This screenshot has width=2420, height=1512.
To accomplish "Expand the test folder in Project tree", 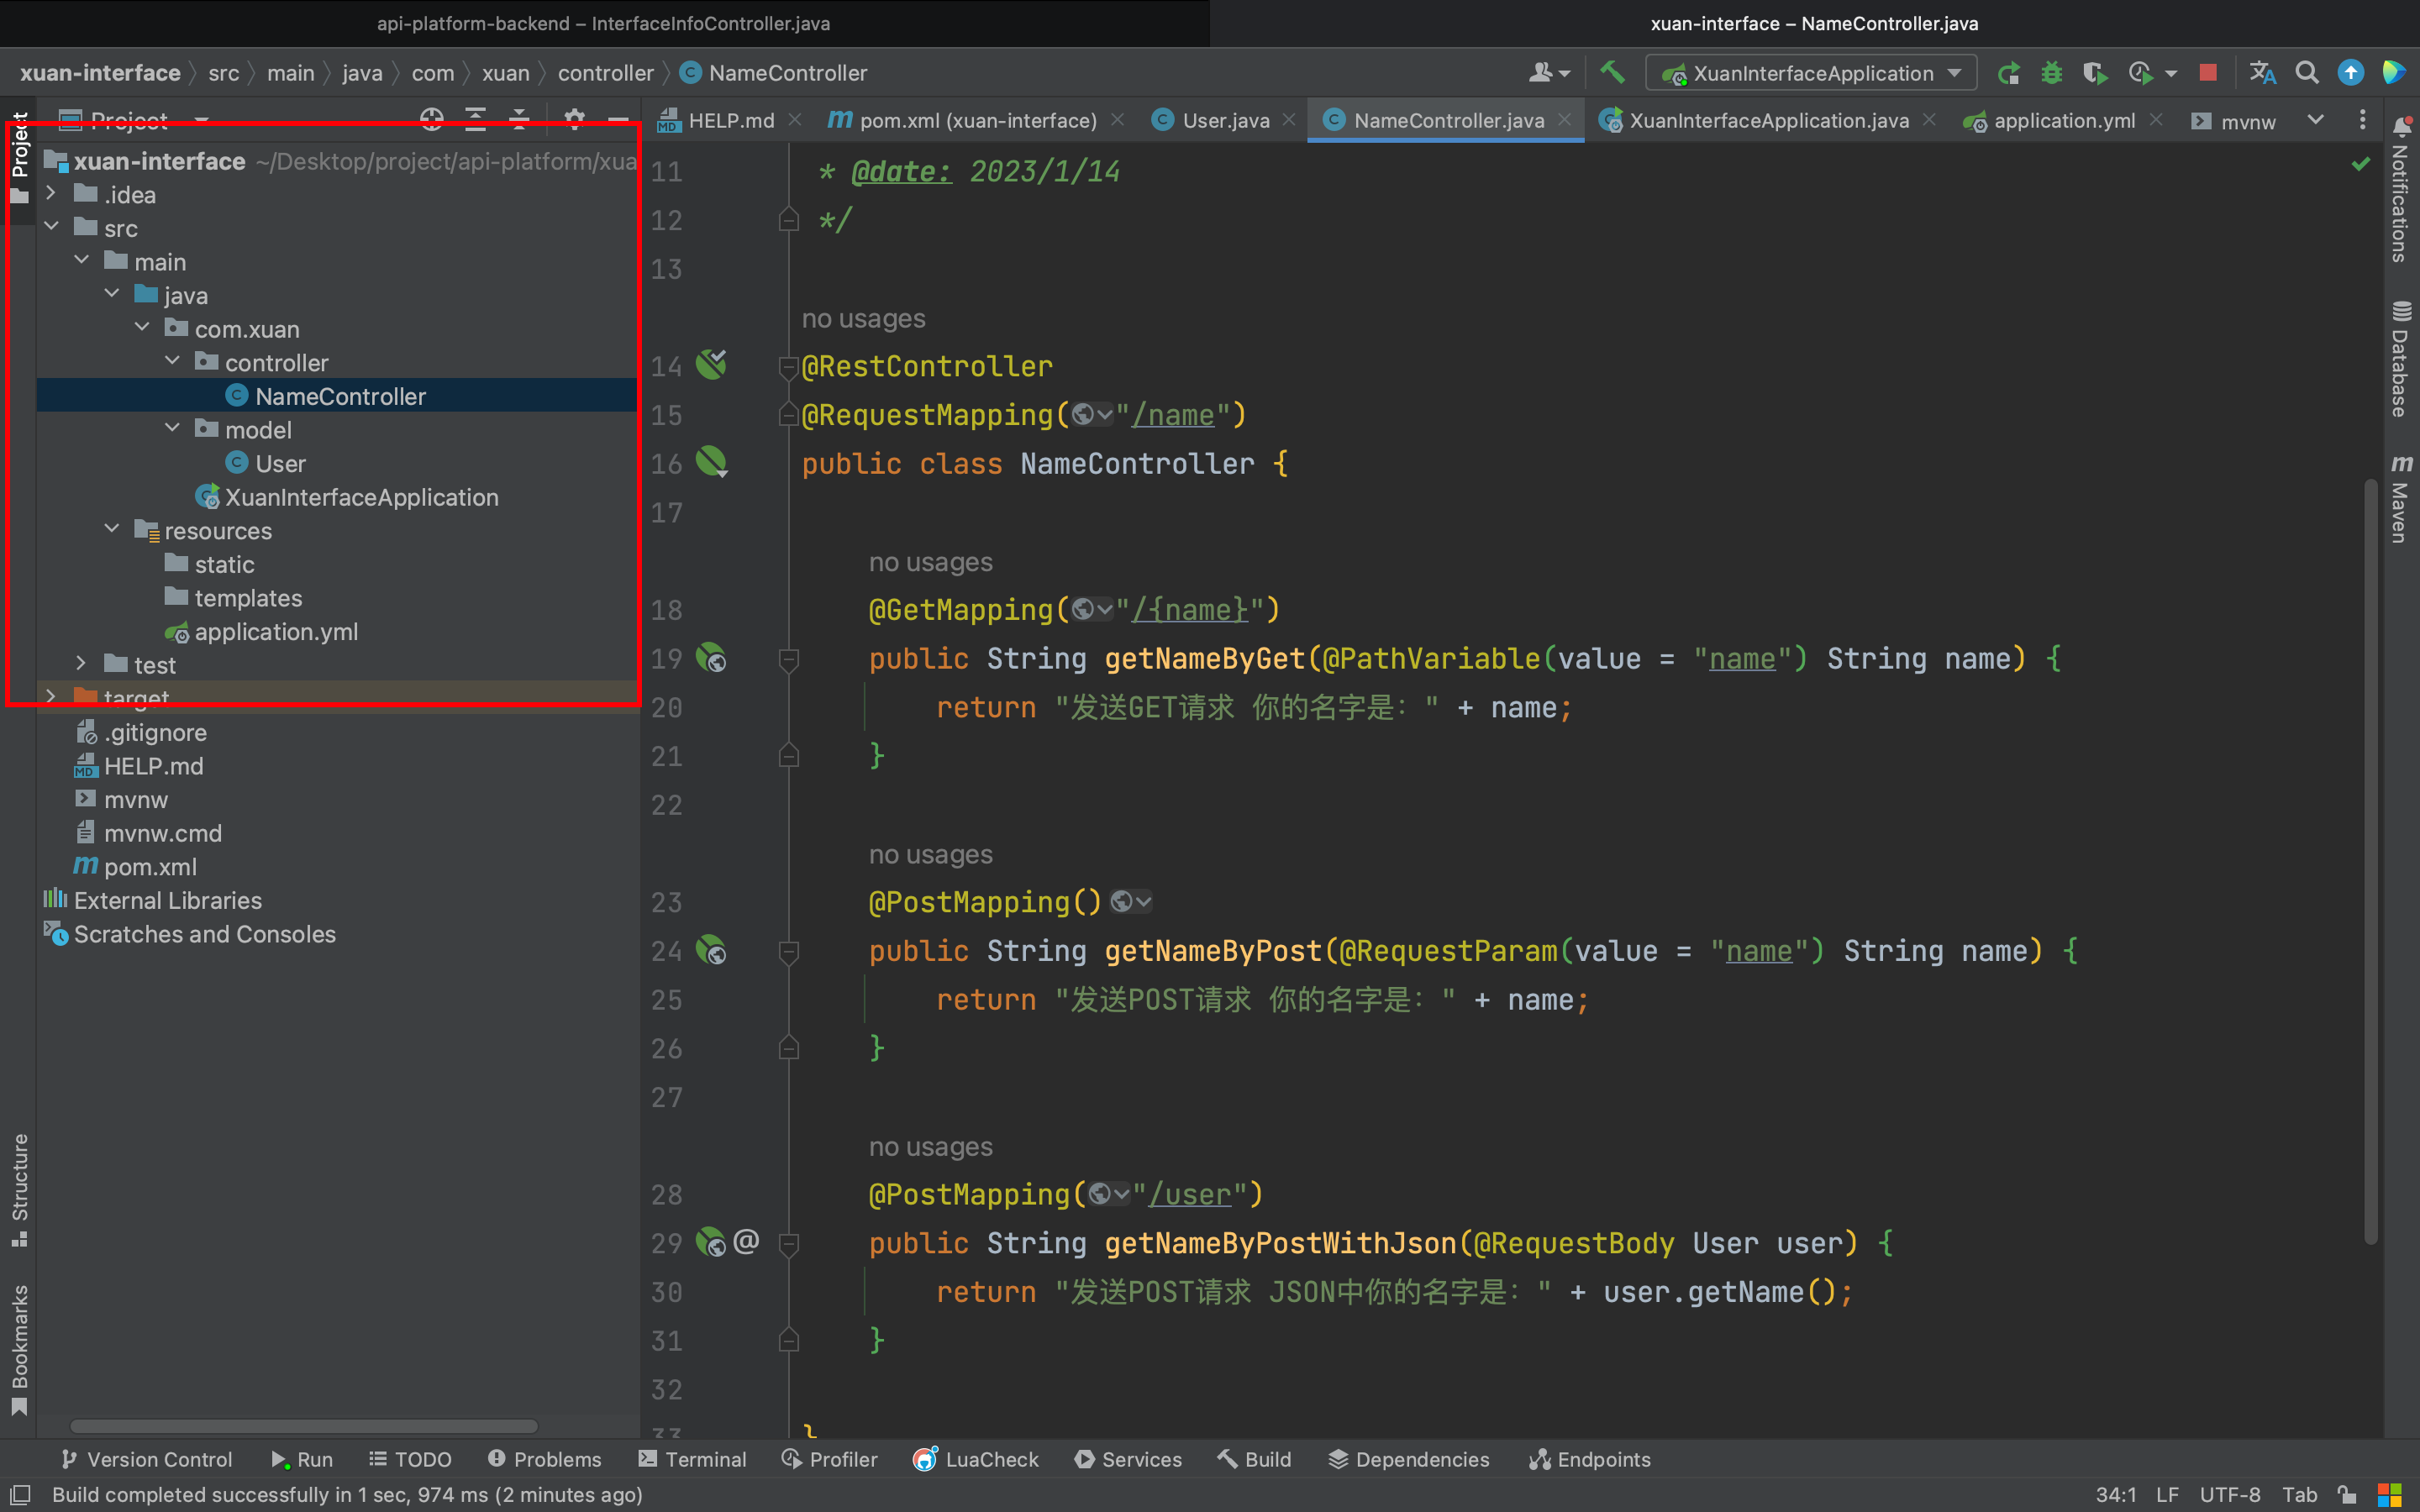I will coord(81,664).
